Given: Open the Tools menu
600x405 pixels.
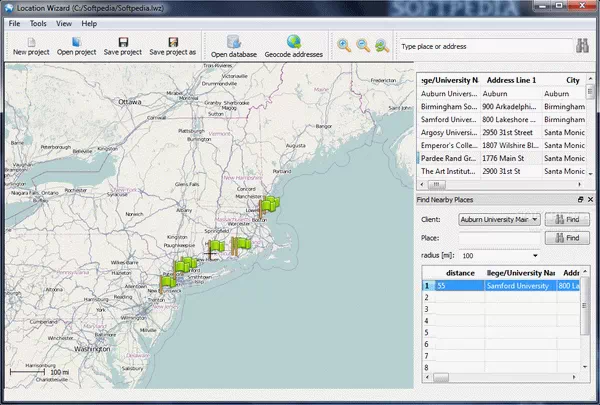Looking at the screenshot, I should click(x=38, y=22).
